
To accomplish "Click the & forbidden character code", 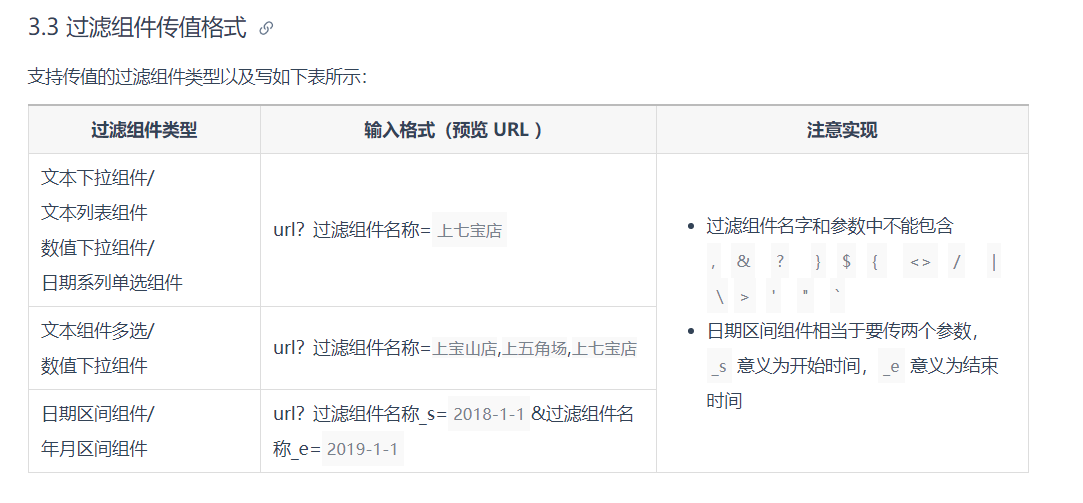I will tap(742, 262).
